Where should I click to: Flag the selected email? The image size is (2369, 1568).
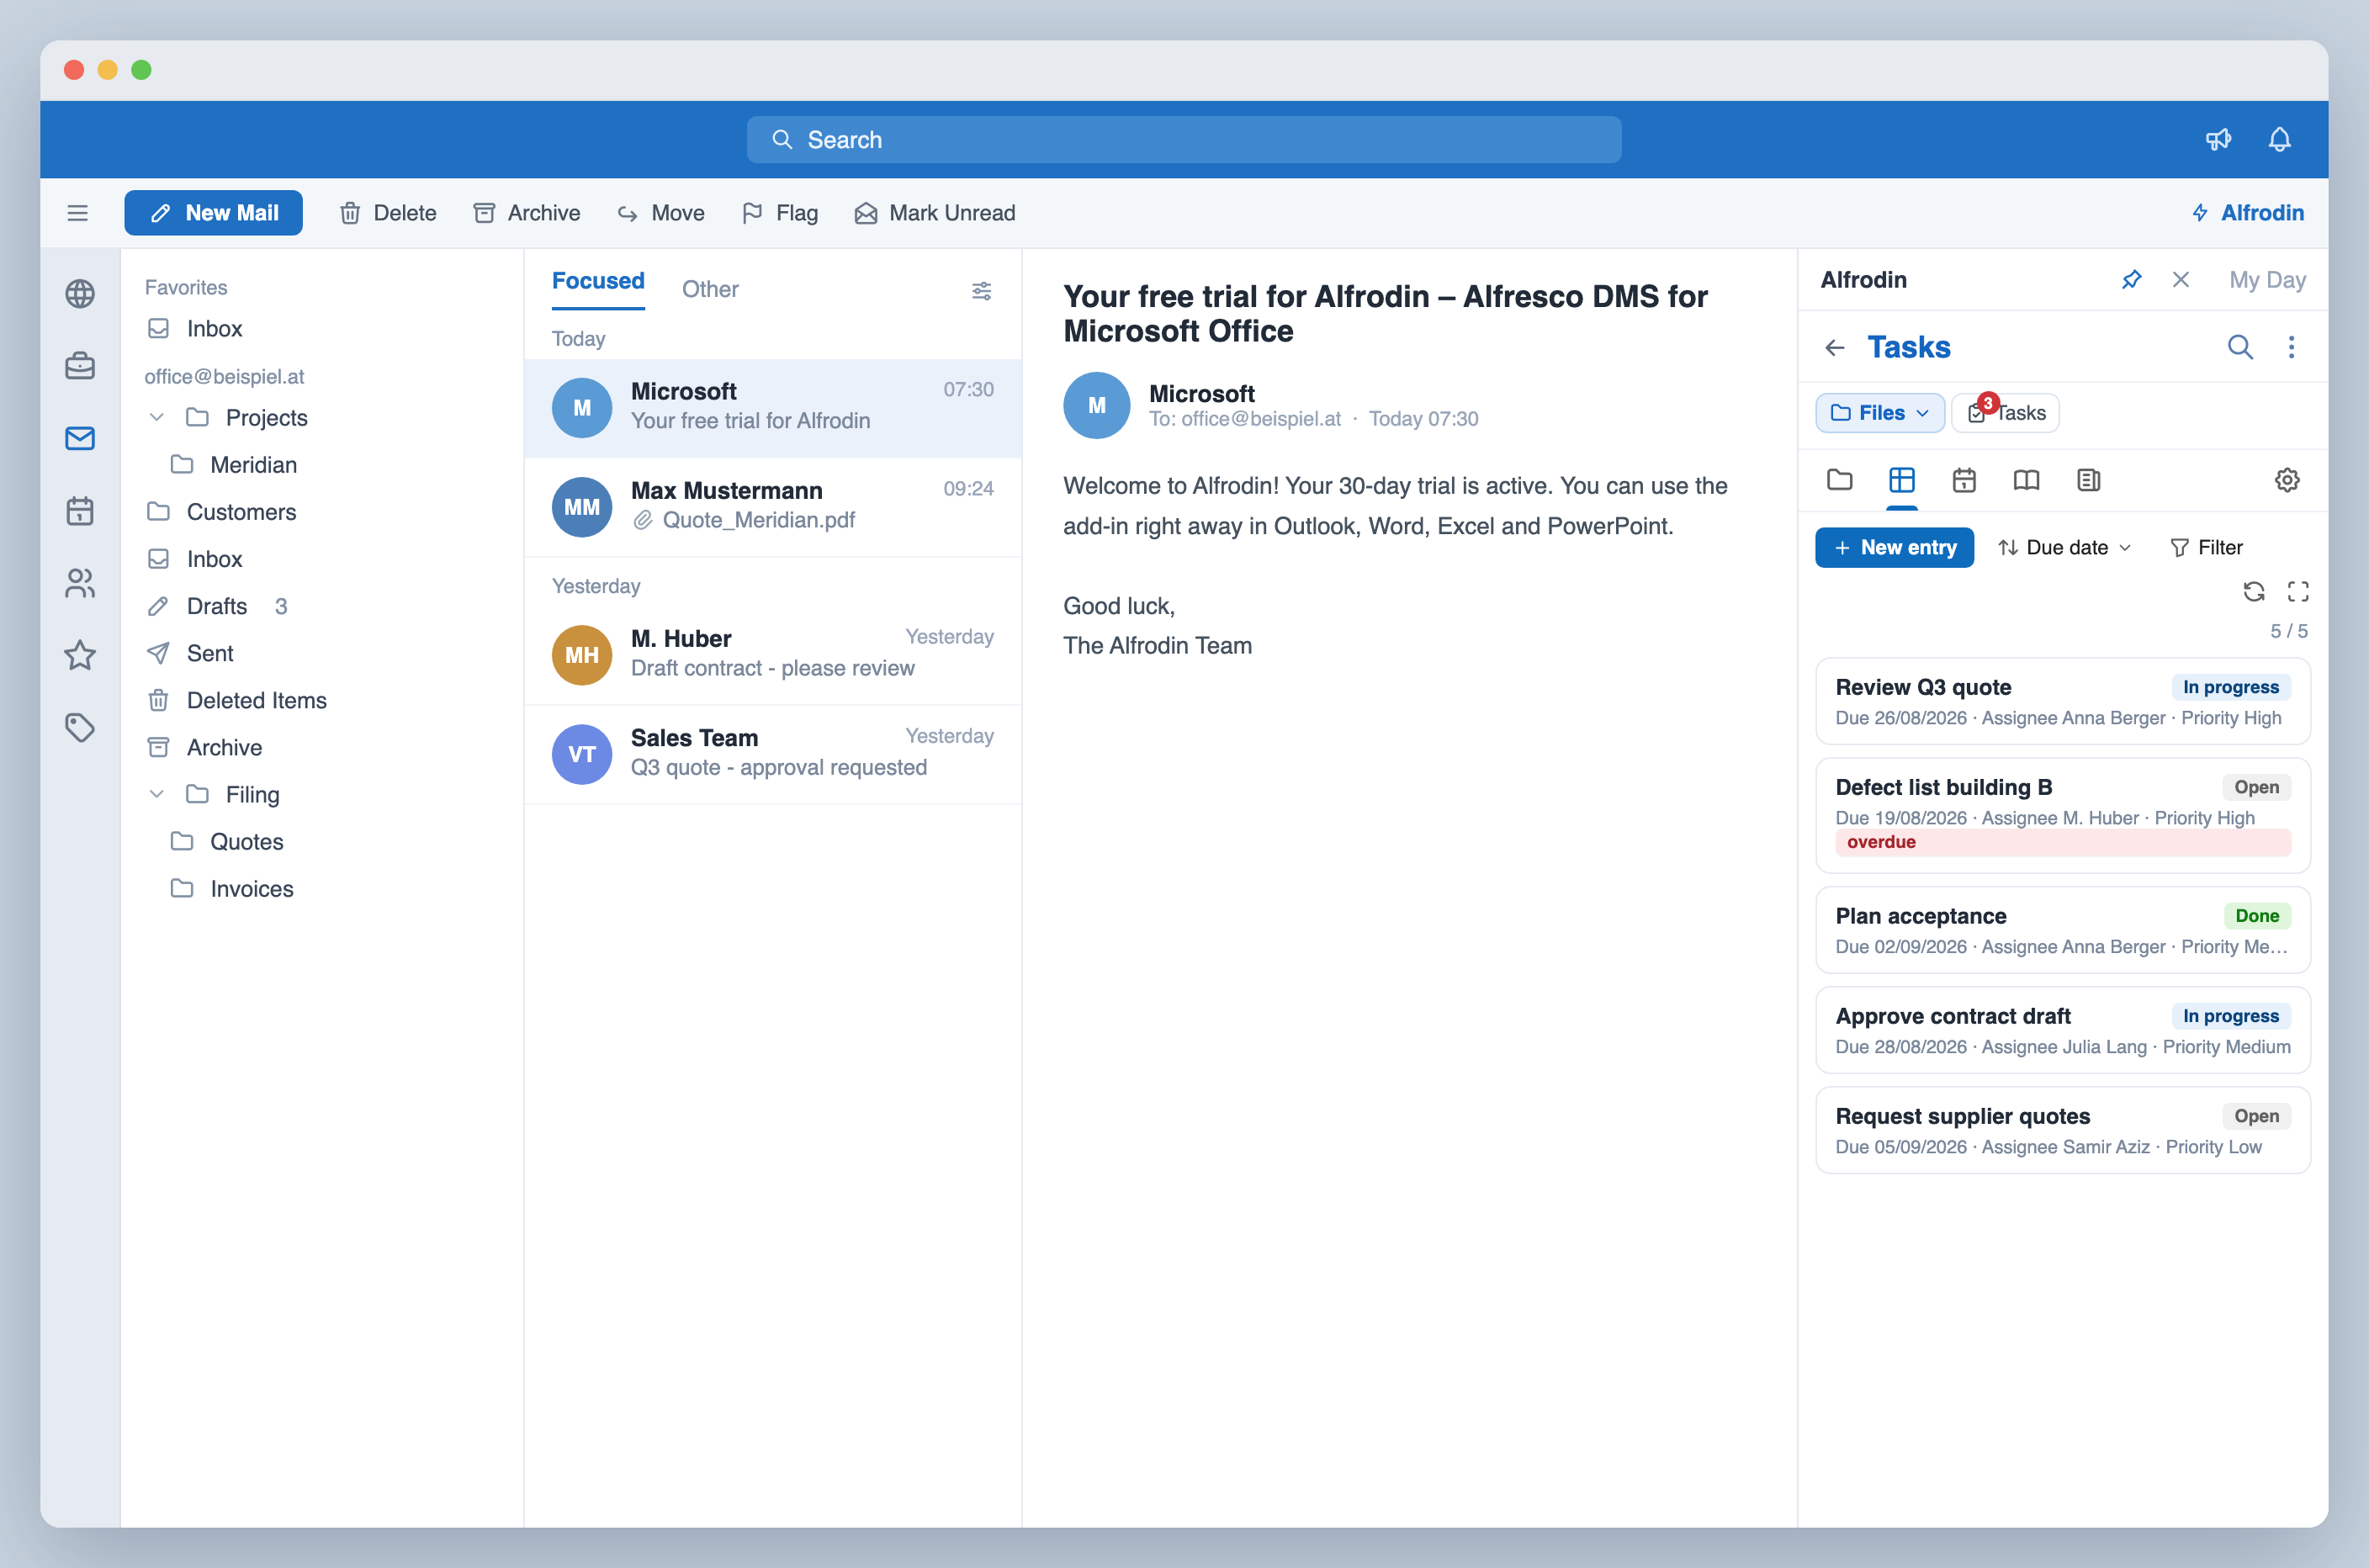pyautogui.click(x=780, y=213)
